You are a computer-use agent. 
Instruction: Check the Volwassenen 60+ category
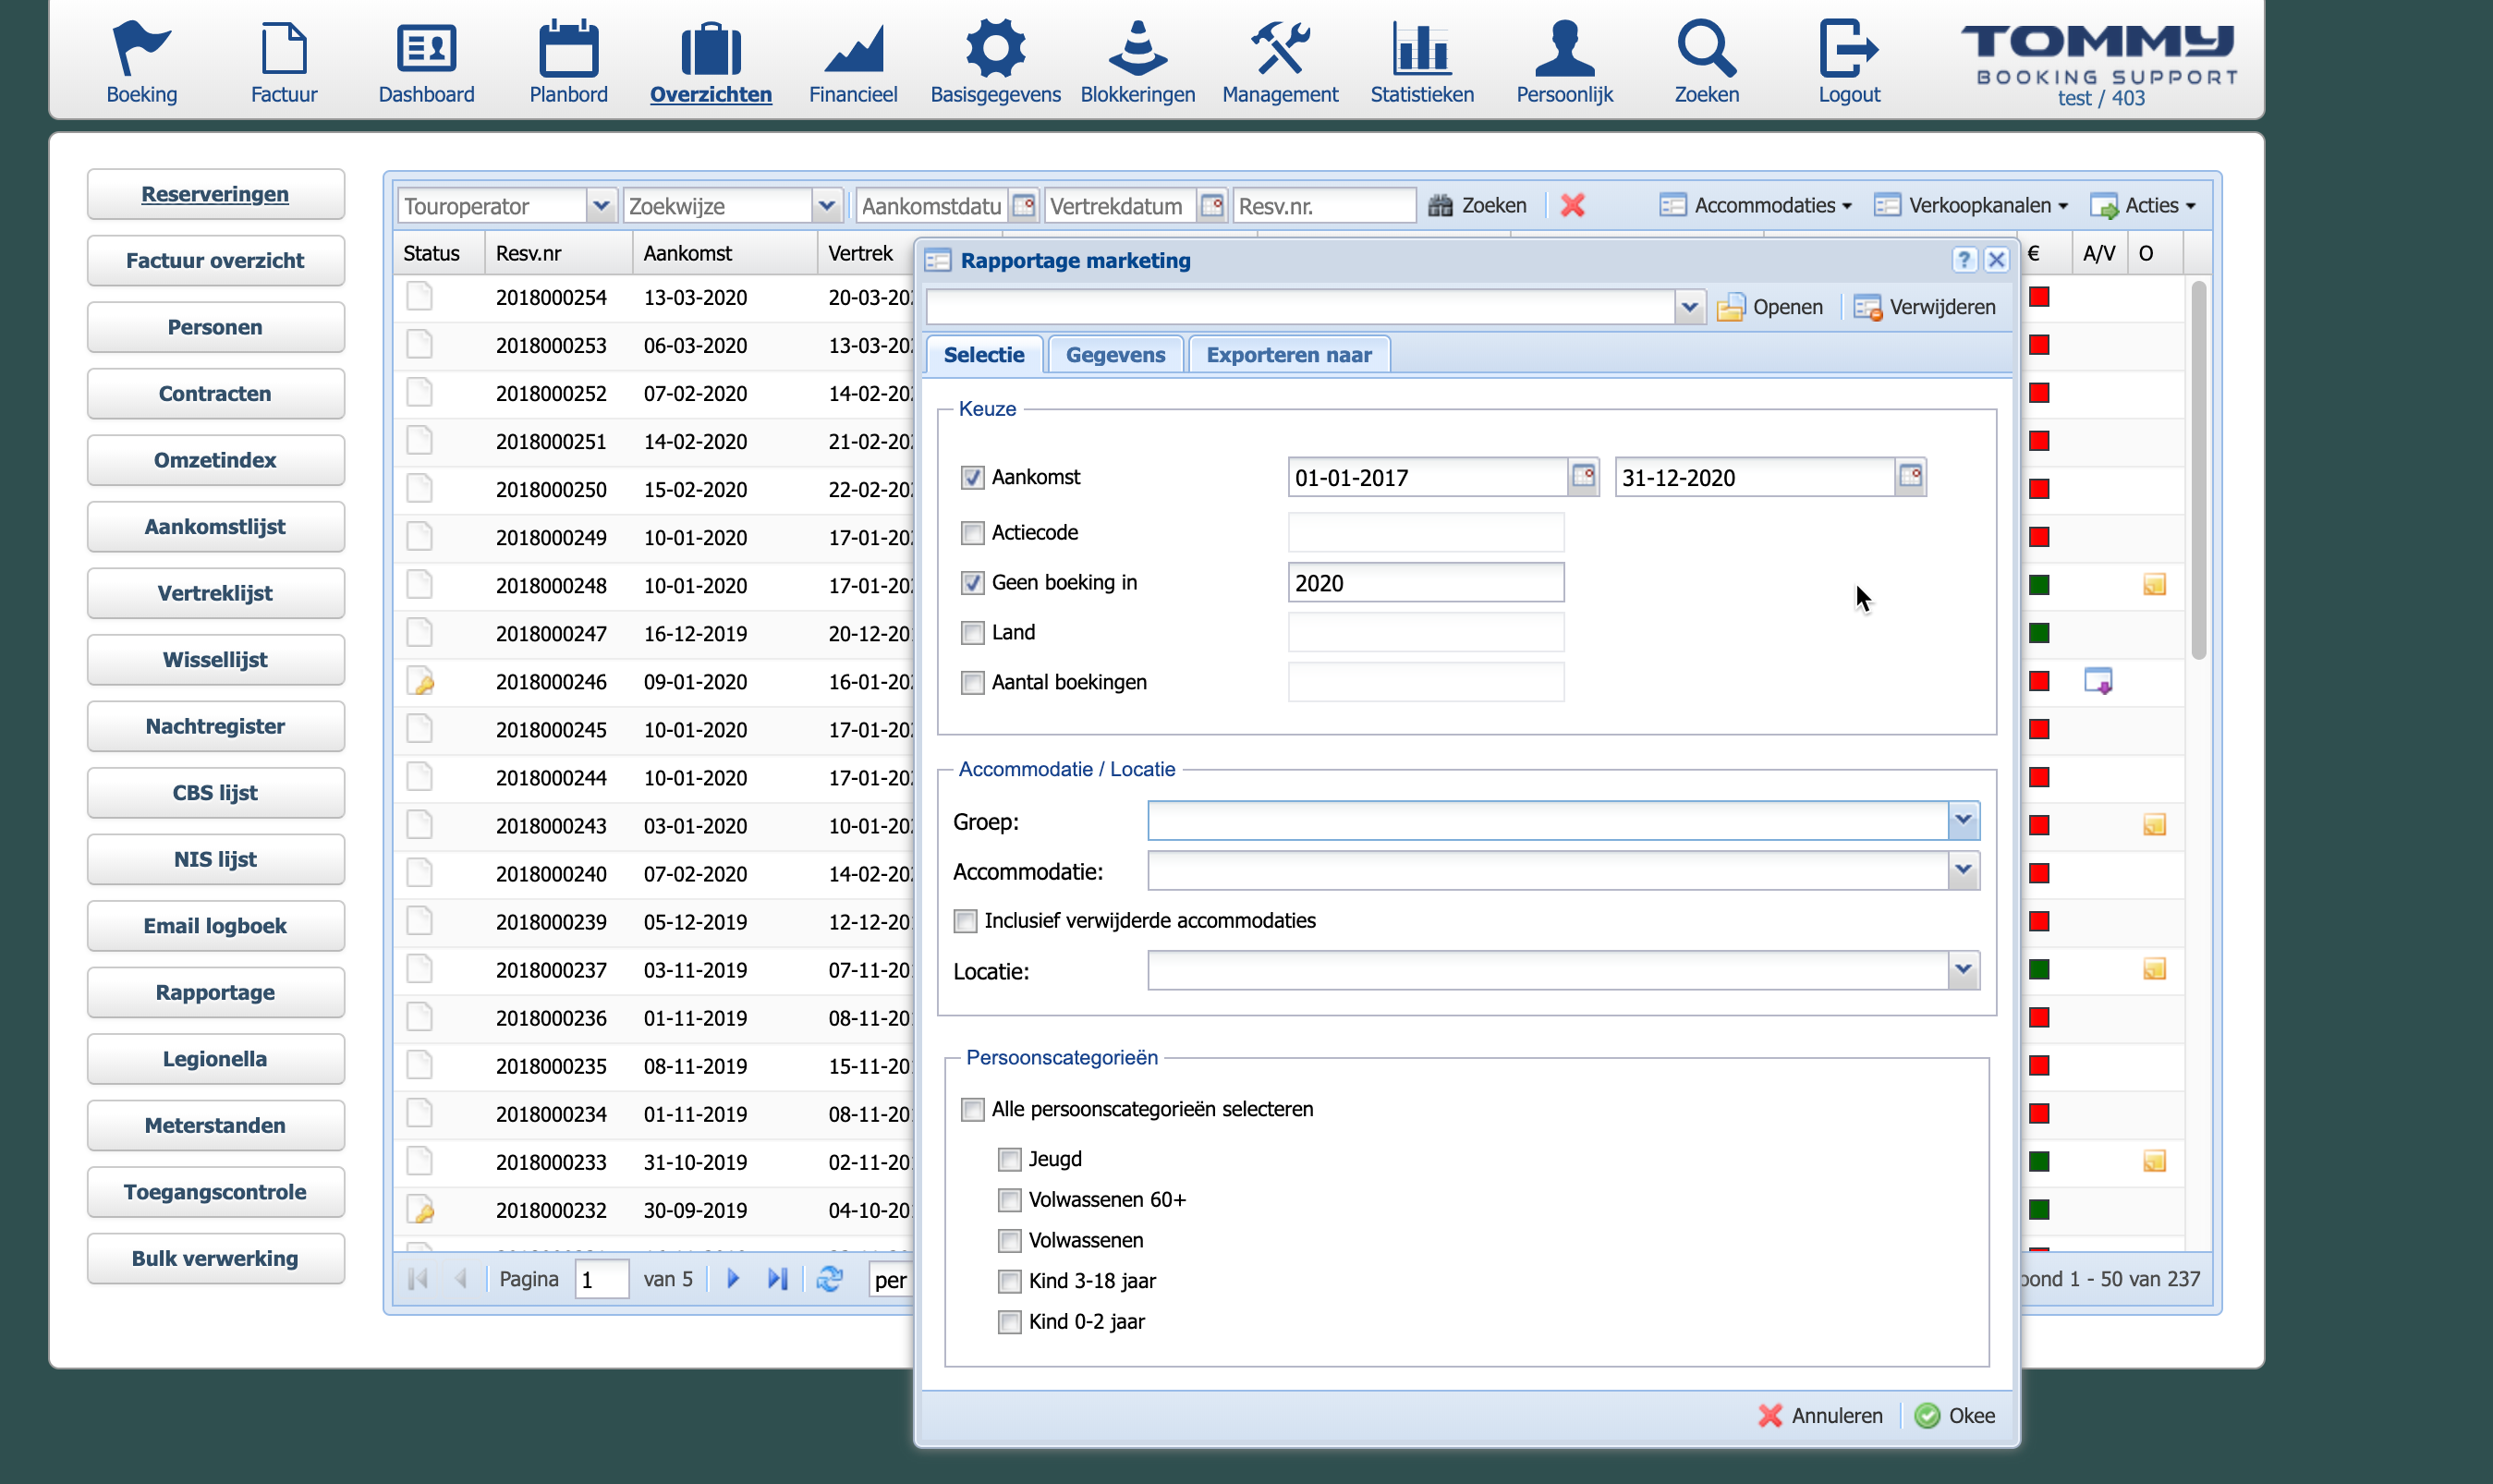click(x=1009, y=1199)
